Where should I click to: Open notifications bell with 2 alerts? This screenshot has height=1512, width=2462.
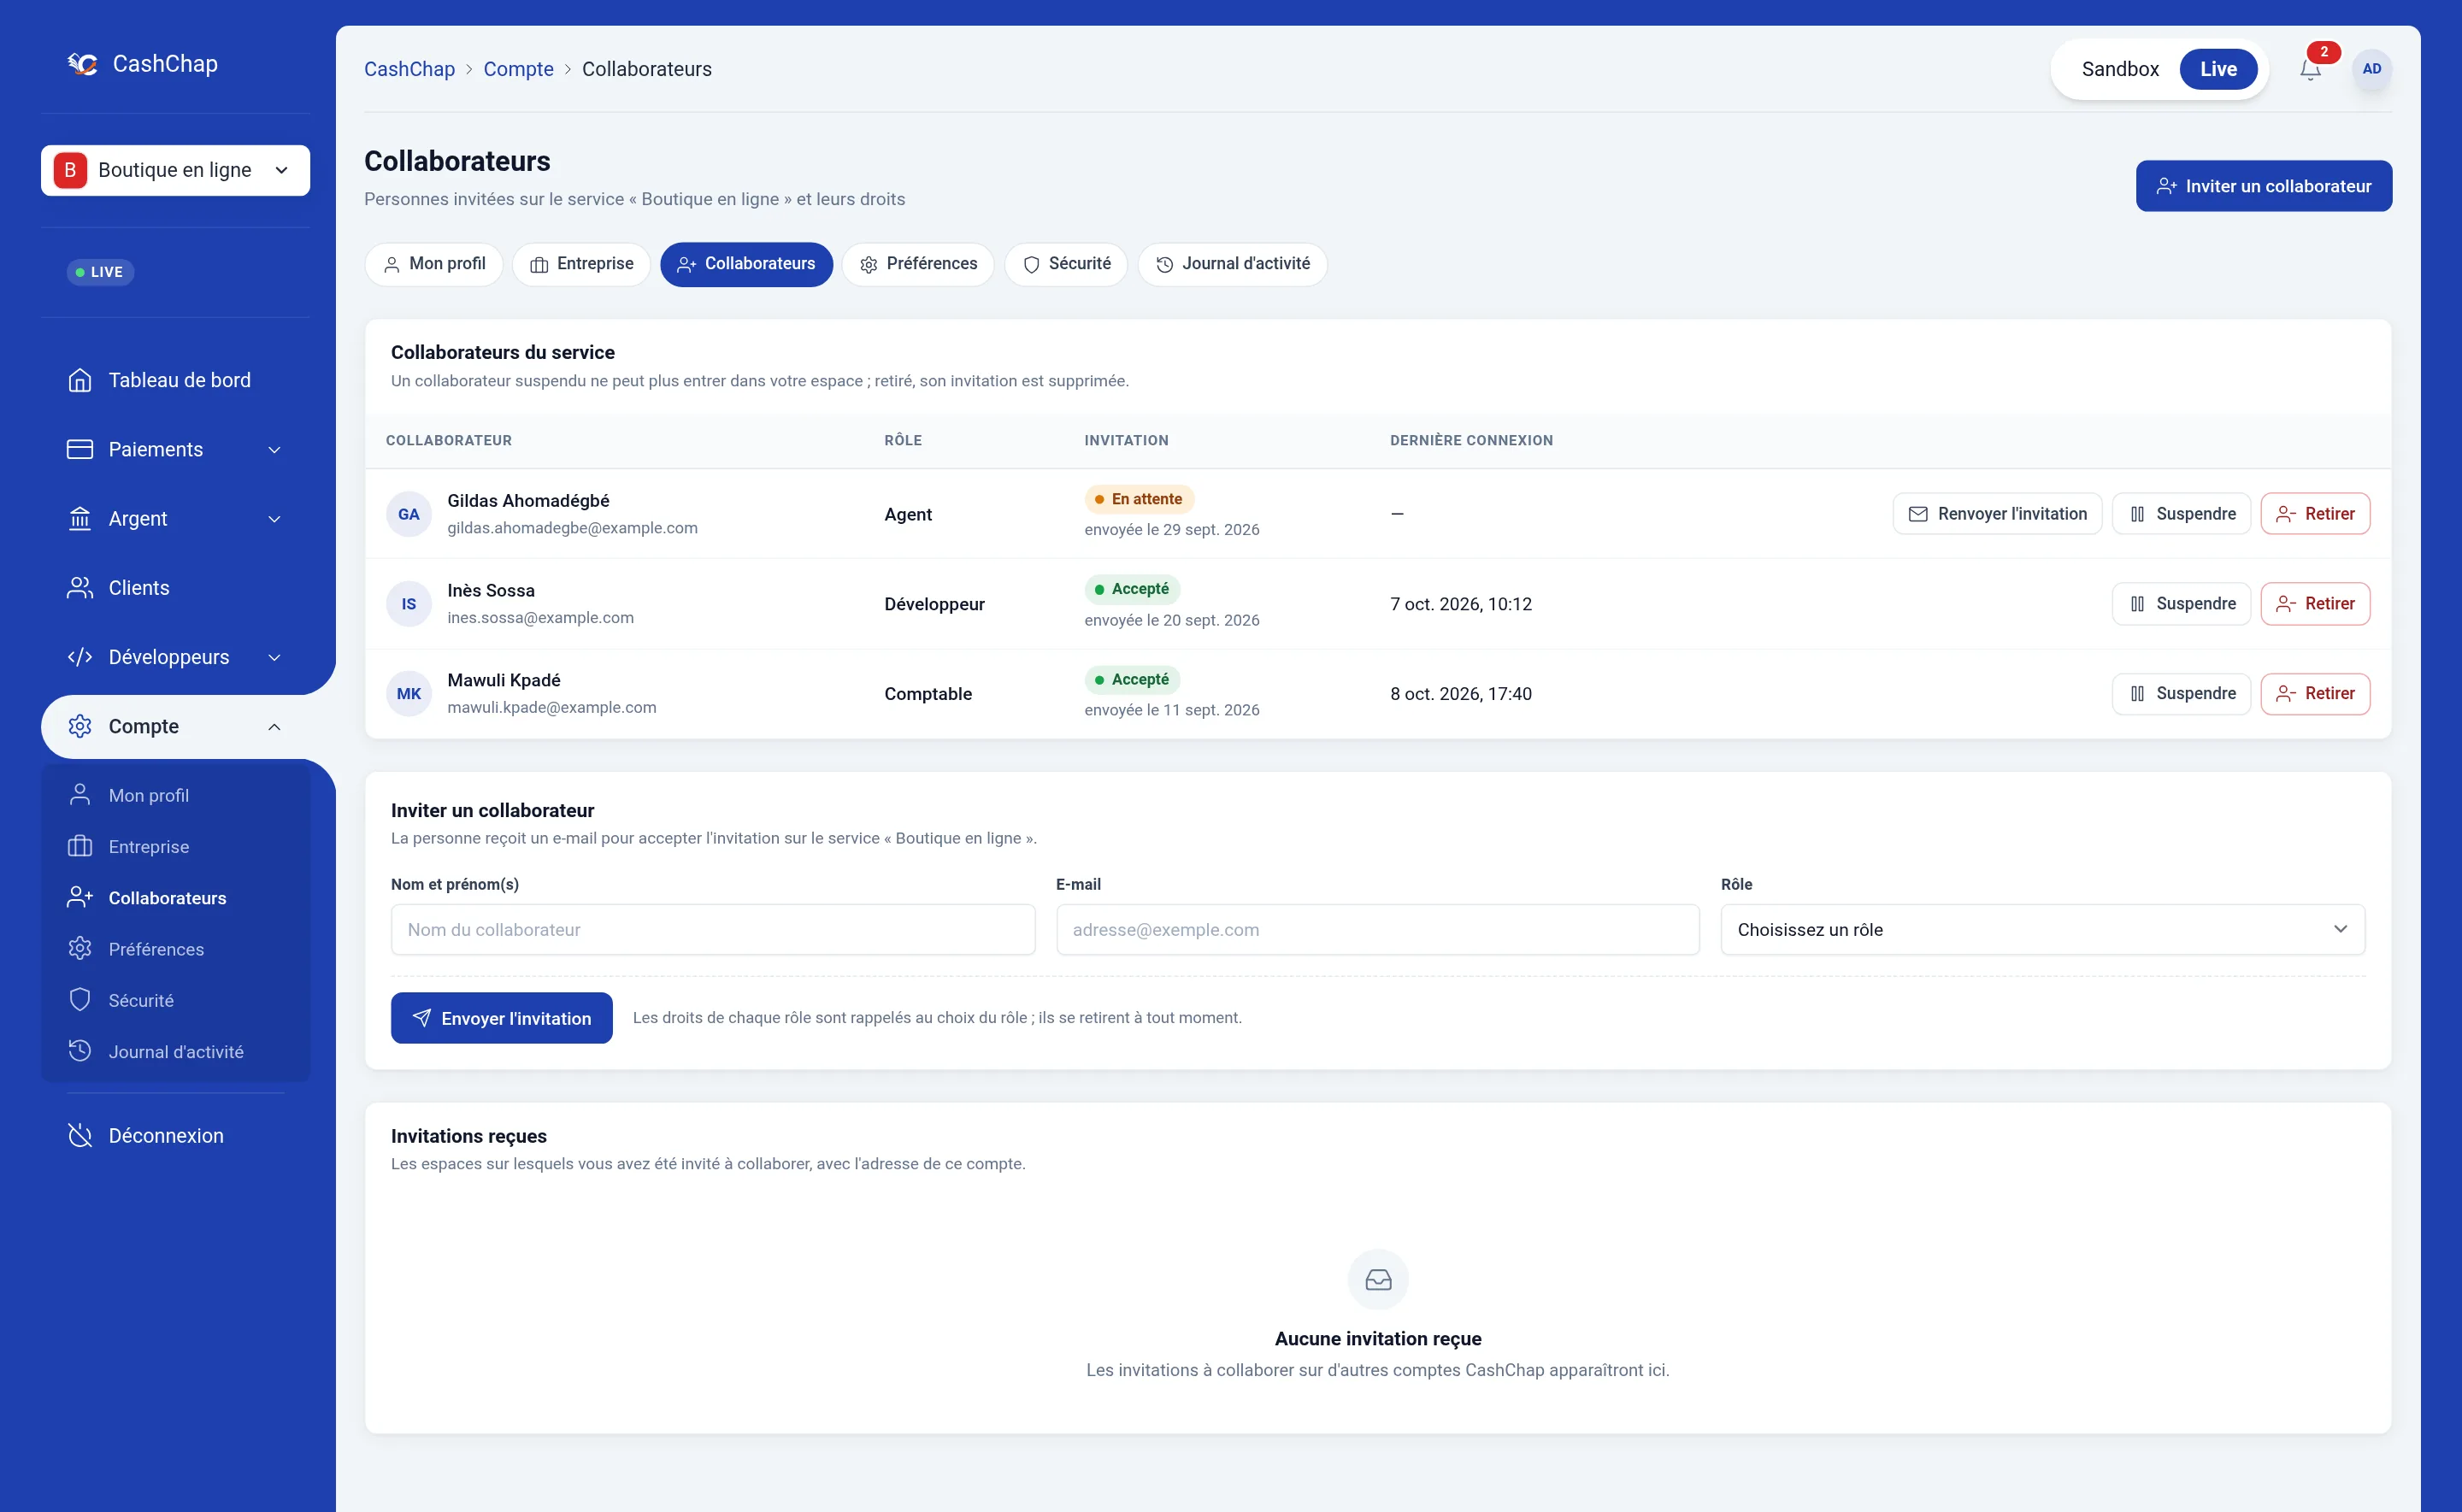pyautogui.click(x=2310, y=69)
